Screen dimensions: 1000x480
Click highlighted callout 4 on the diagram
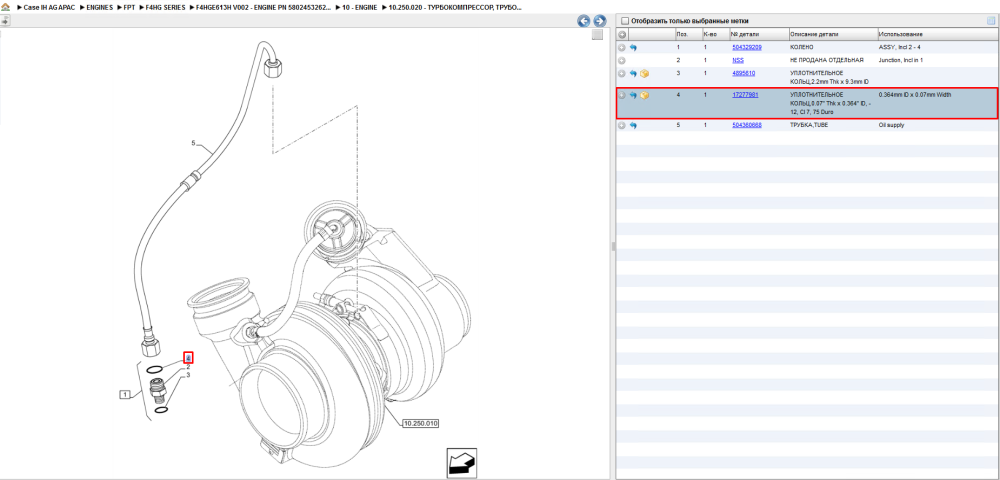click(x=188, y=358)
